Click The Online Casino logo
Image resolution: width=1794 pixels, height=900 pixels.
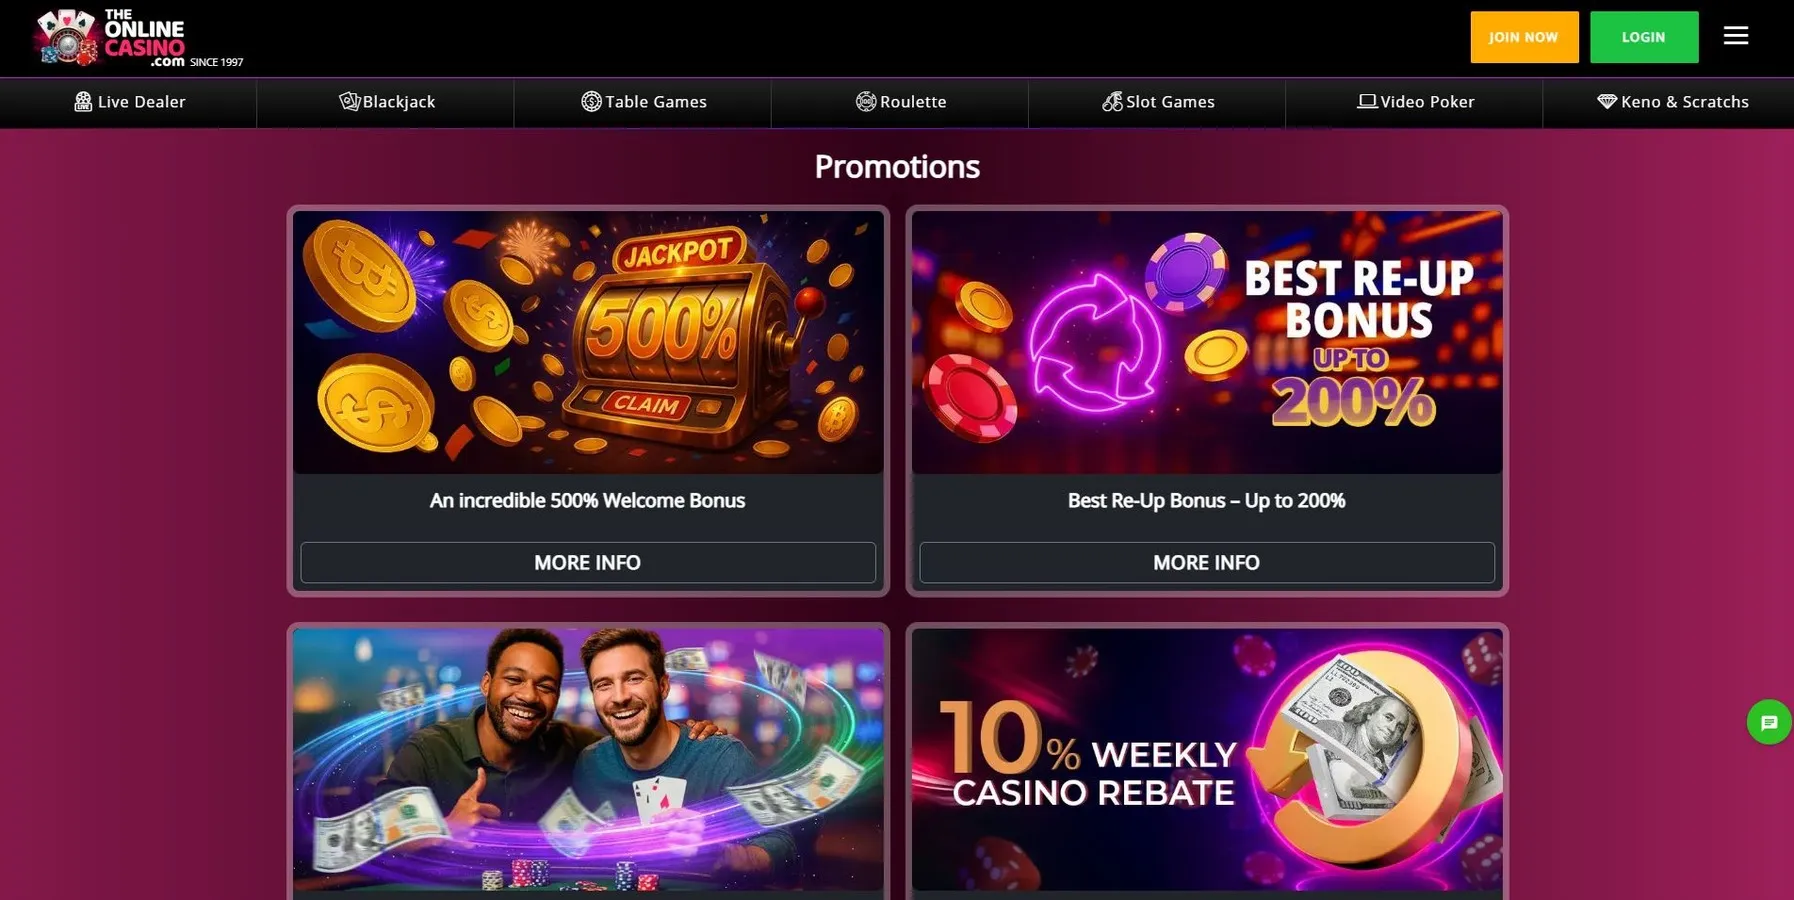(138, 38)
